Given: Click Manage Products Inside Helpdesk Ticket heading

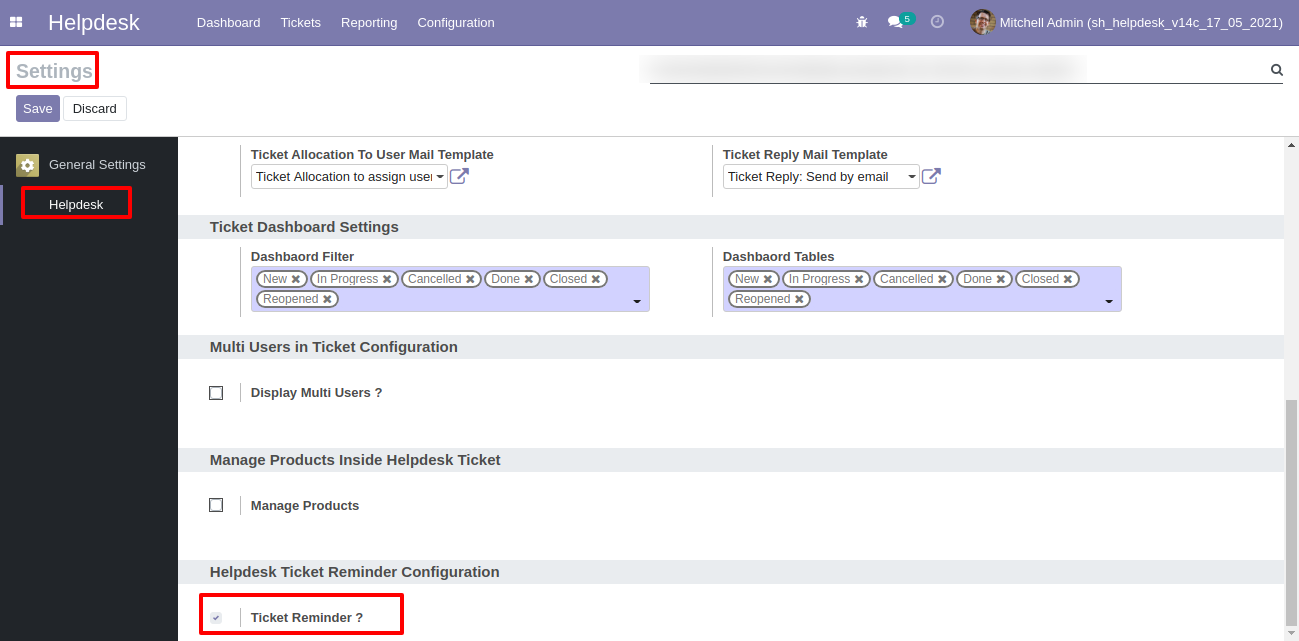Looking at the screenshot, I should pyautogui.click(x=355, y=460).
